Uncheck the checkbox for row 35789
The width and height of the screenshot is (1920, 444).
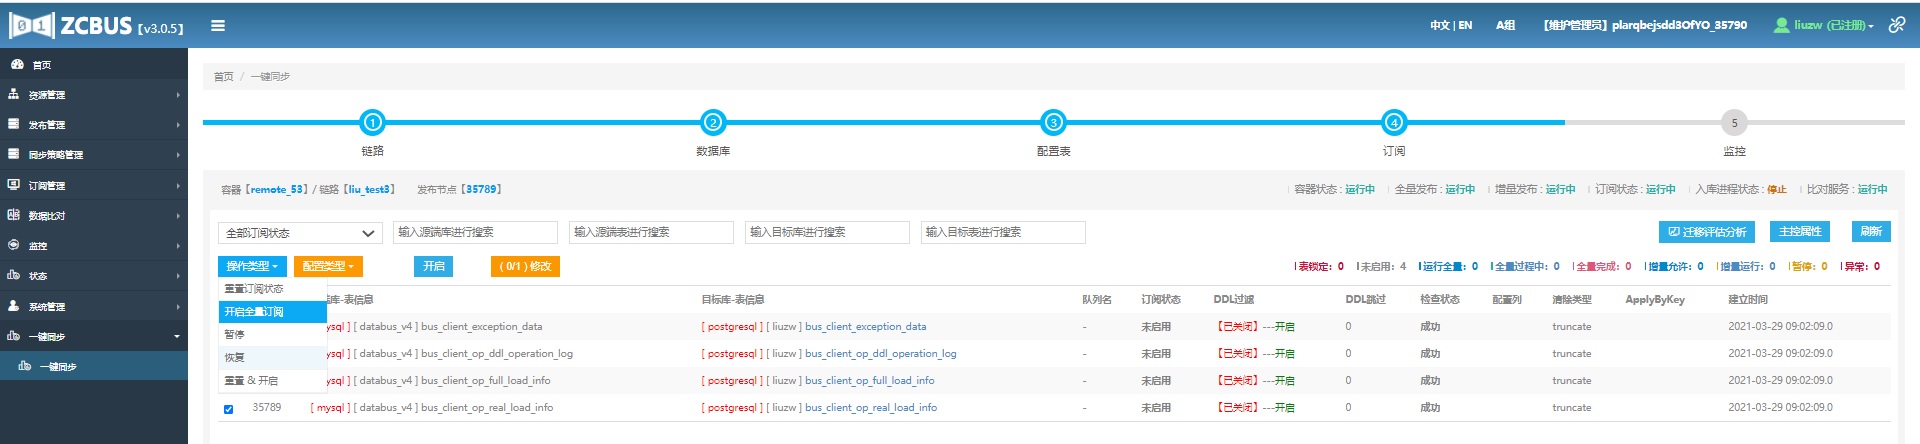[229, 409]
